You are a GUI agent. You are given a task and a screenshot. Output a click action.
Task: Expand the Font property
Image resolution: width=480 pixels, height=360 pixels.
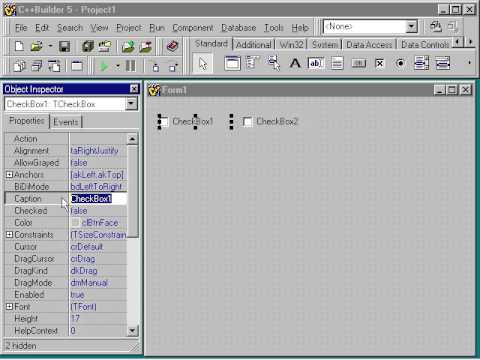[x=9, y=307]
